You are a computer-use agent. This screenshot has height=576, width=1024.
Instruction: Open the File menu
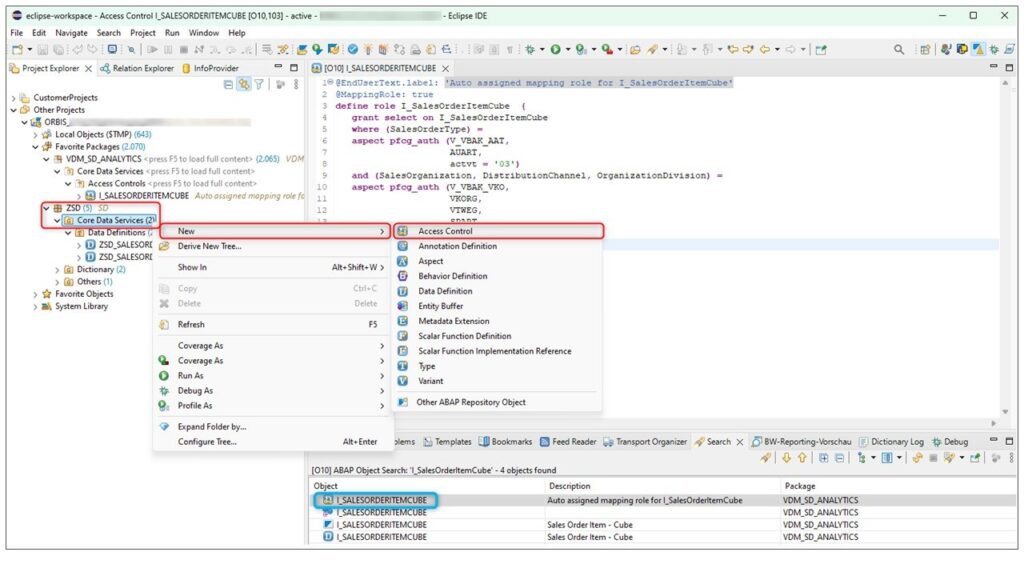[16, 33]
